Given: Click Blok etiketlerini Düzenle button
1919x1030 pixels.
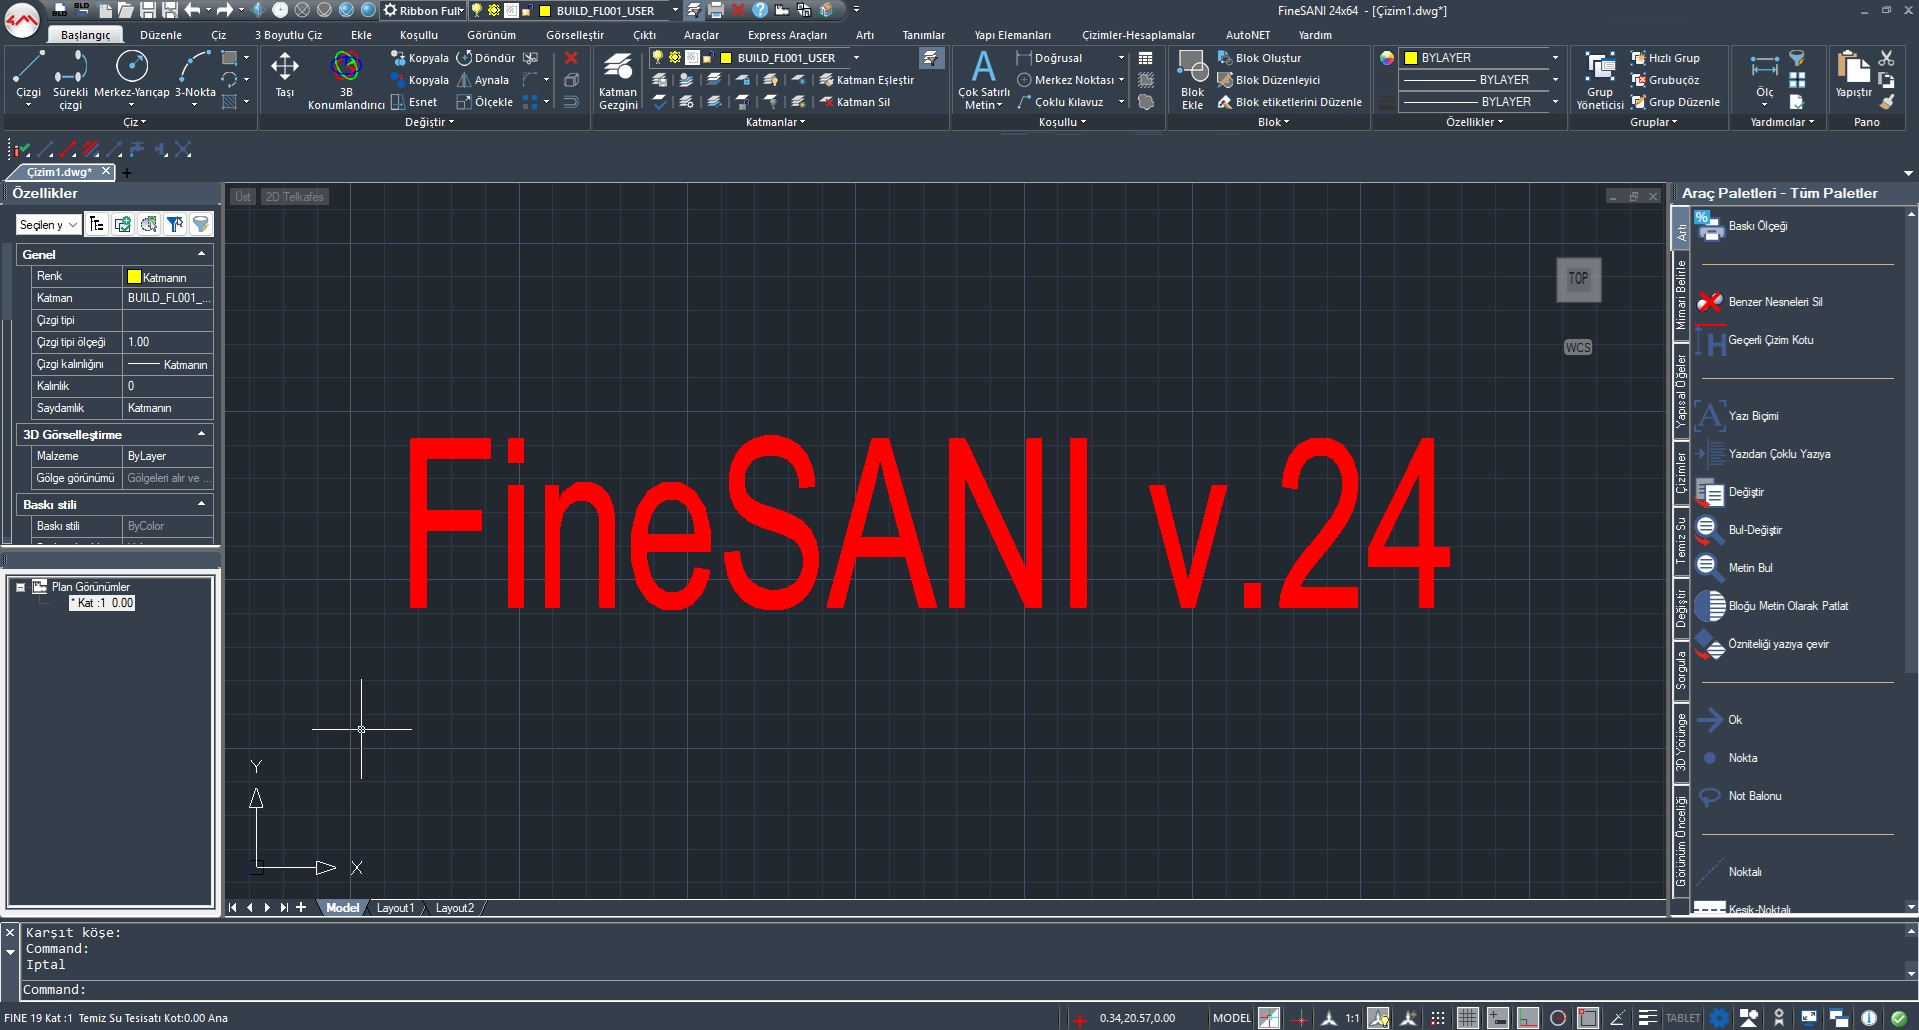Looking at the screenshot, I should pyautogui.click(x=1289, y=102).
